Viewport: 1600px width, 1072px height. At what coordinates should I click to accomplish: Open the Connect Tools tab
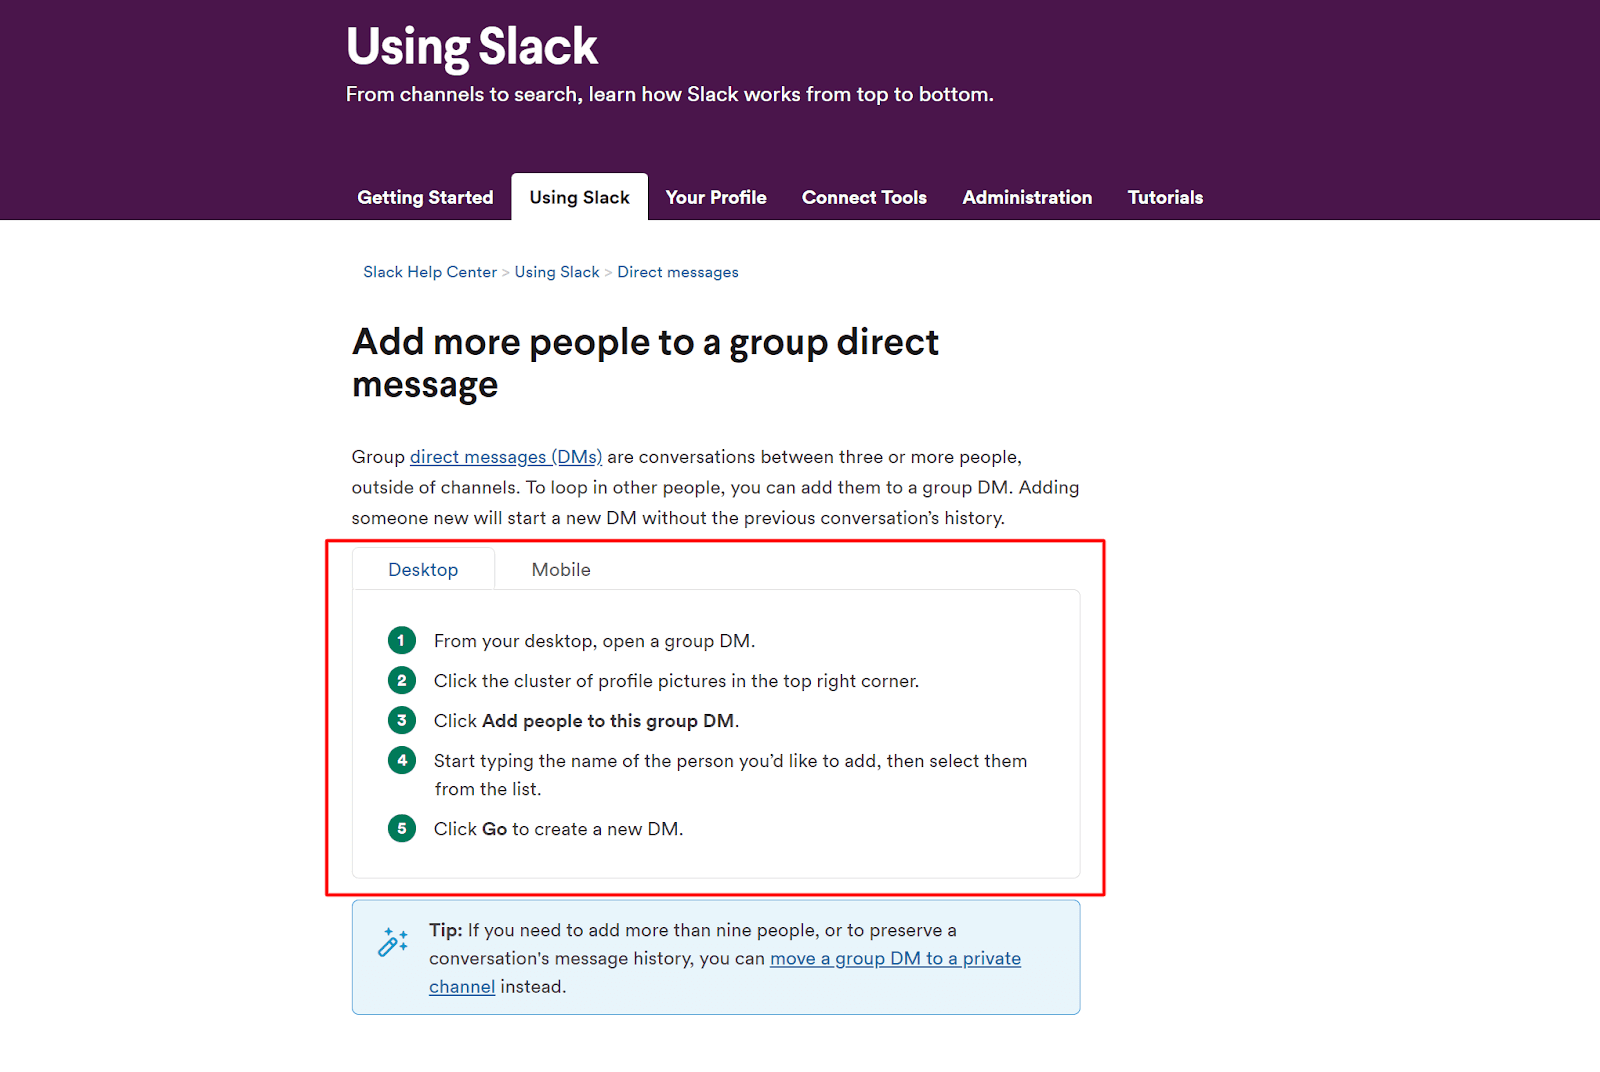[864, 197]
